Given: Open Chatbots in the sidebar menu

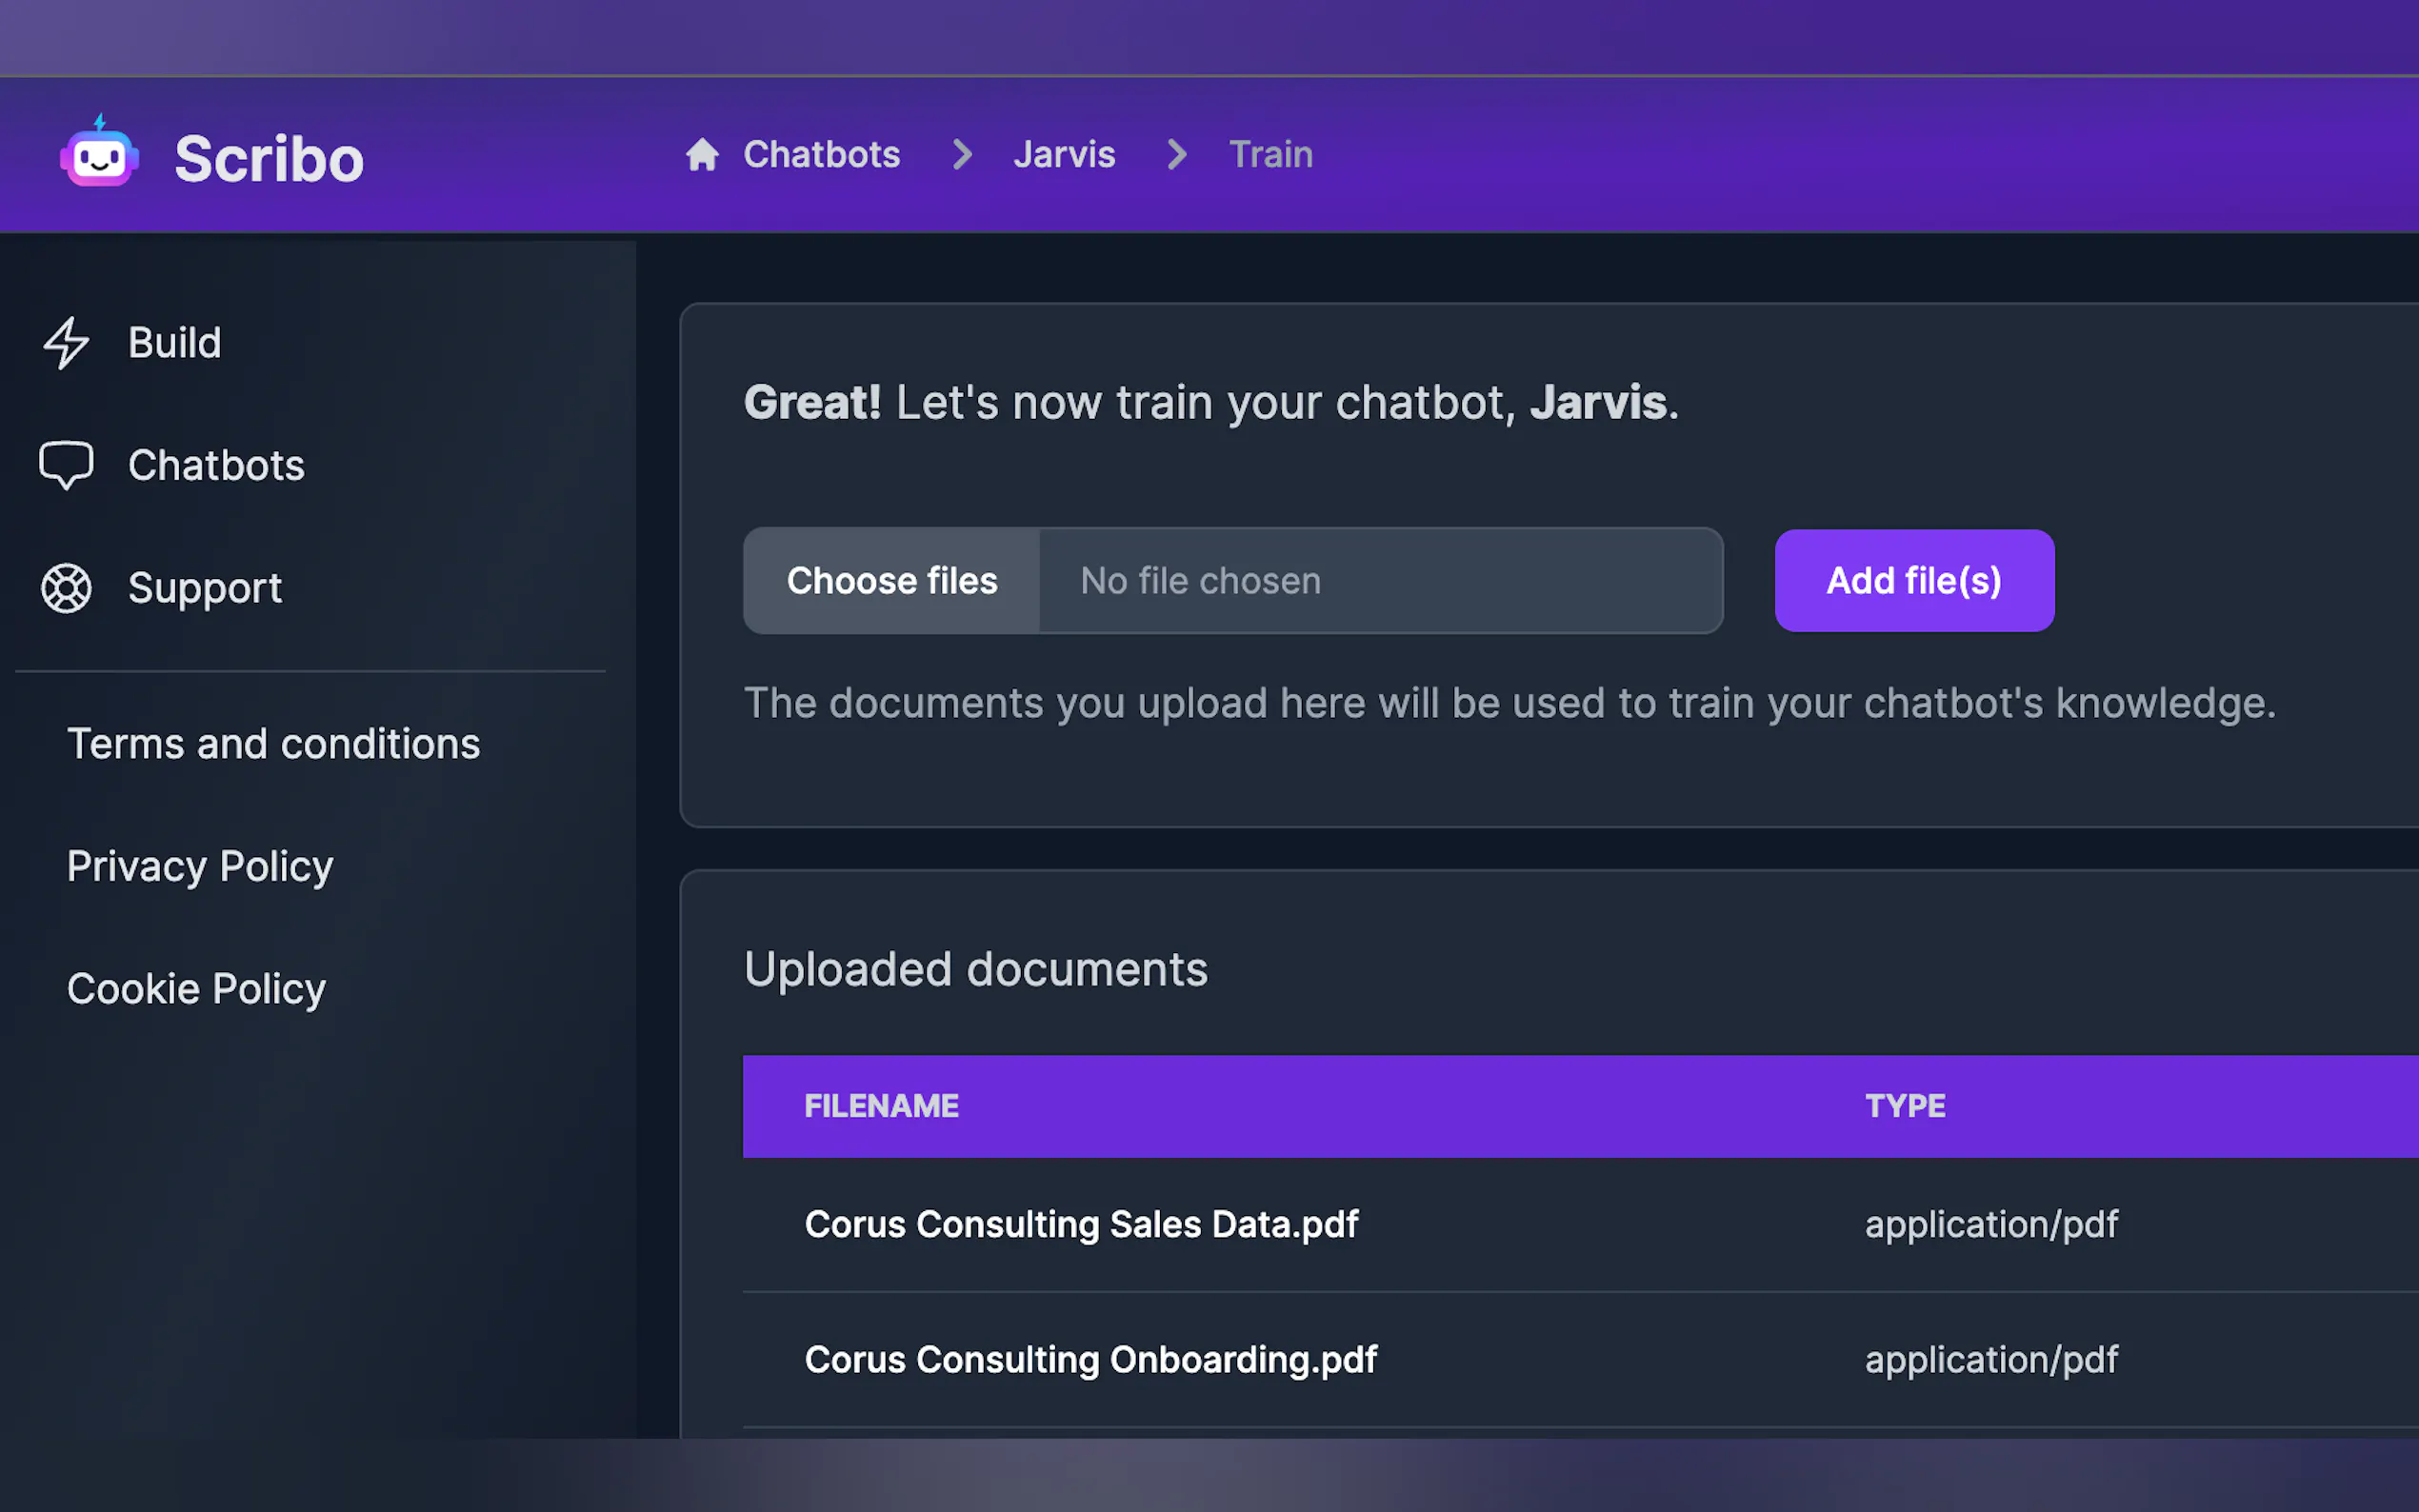Looking at the screenshot, I should click(x=216, y=465).
